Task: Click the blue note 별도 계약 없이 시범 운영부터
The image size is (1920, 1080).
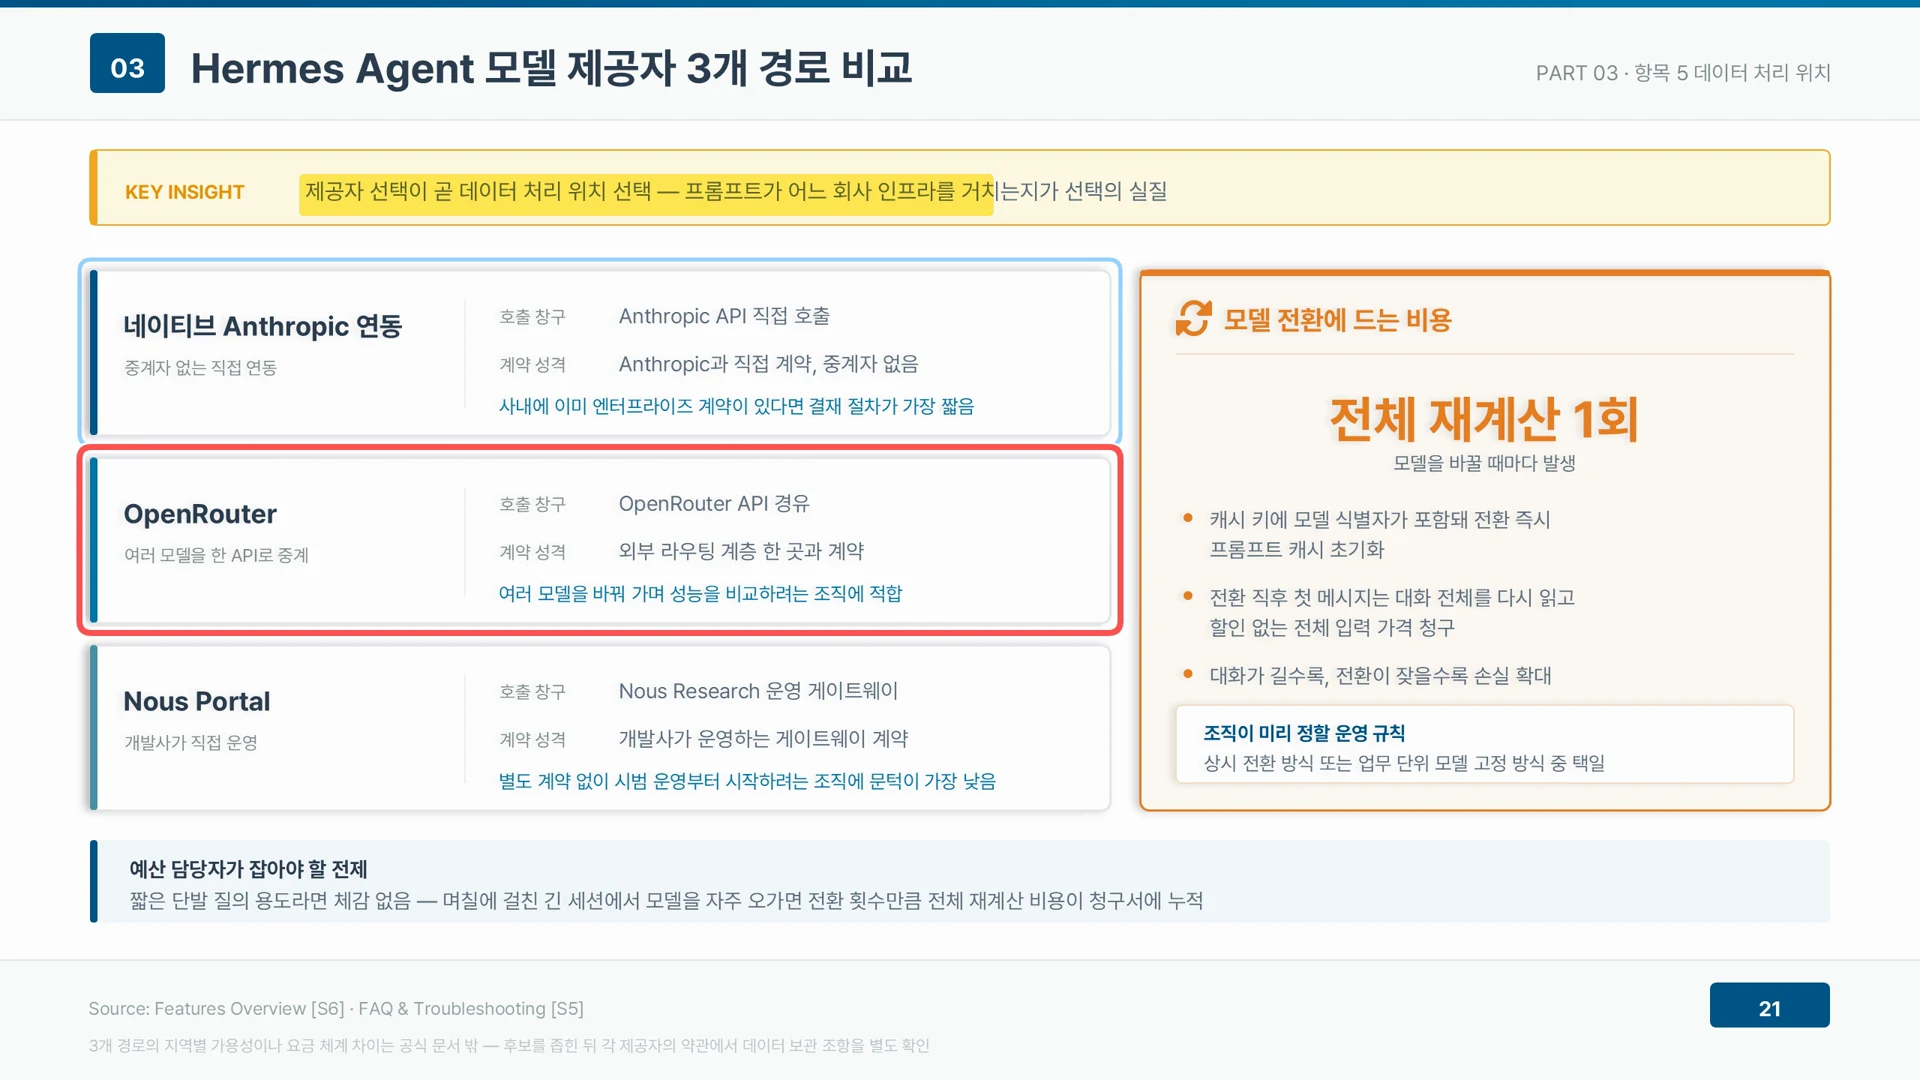Action: pyautogui.click(x=747, y=781)
